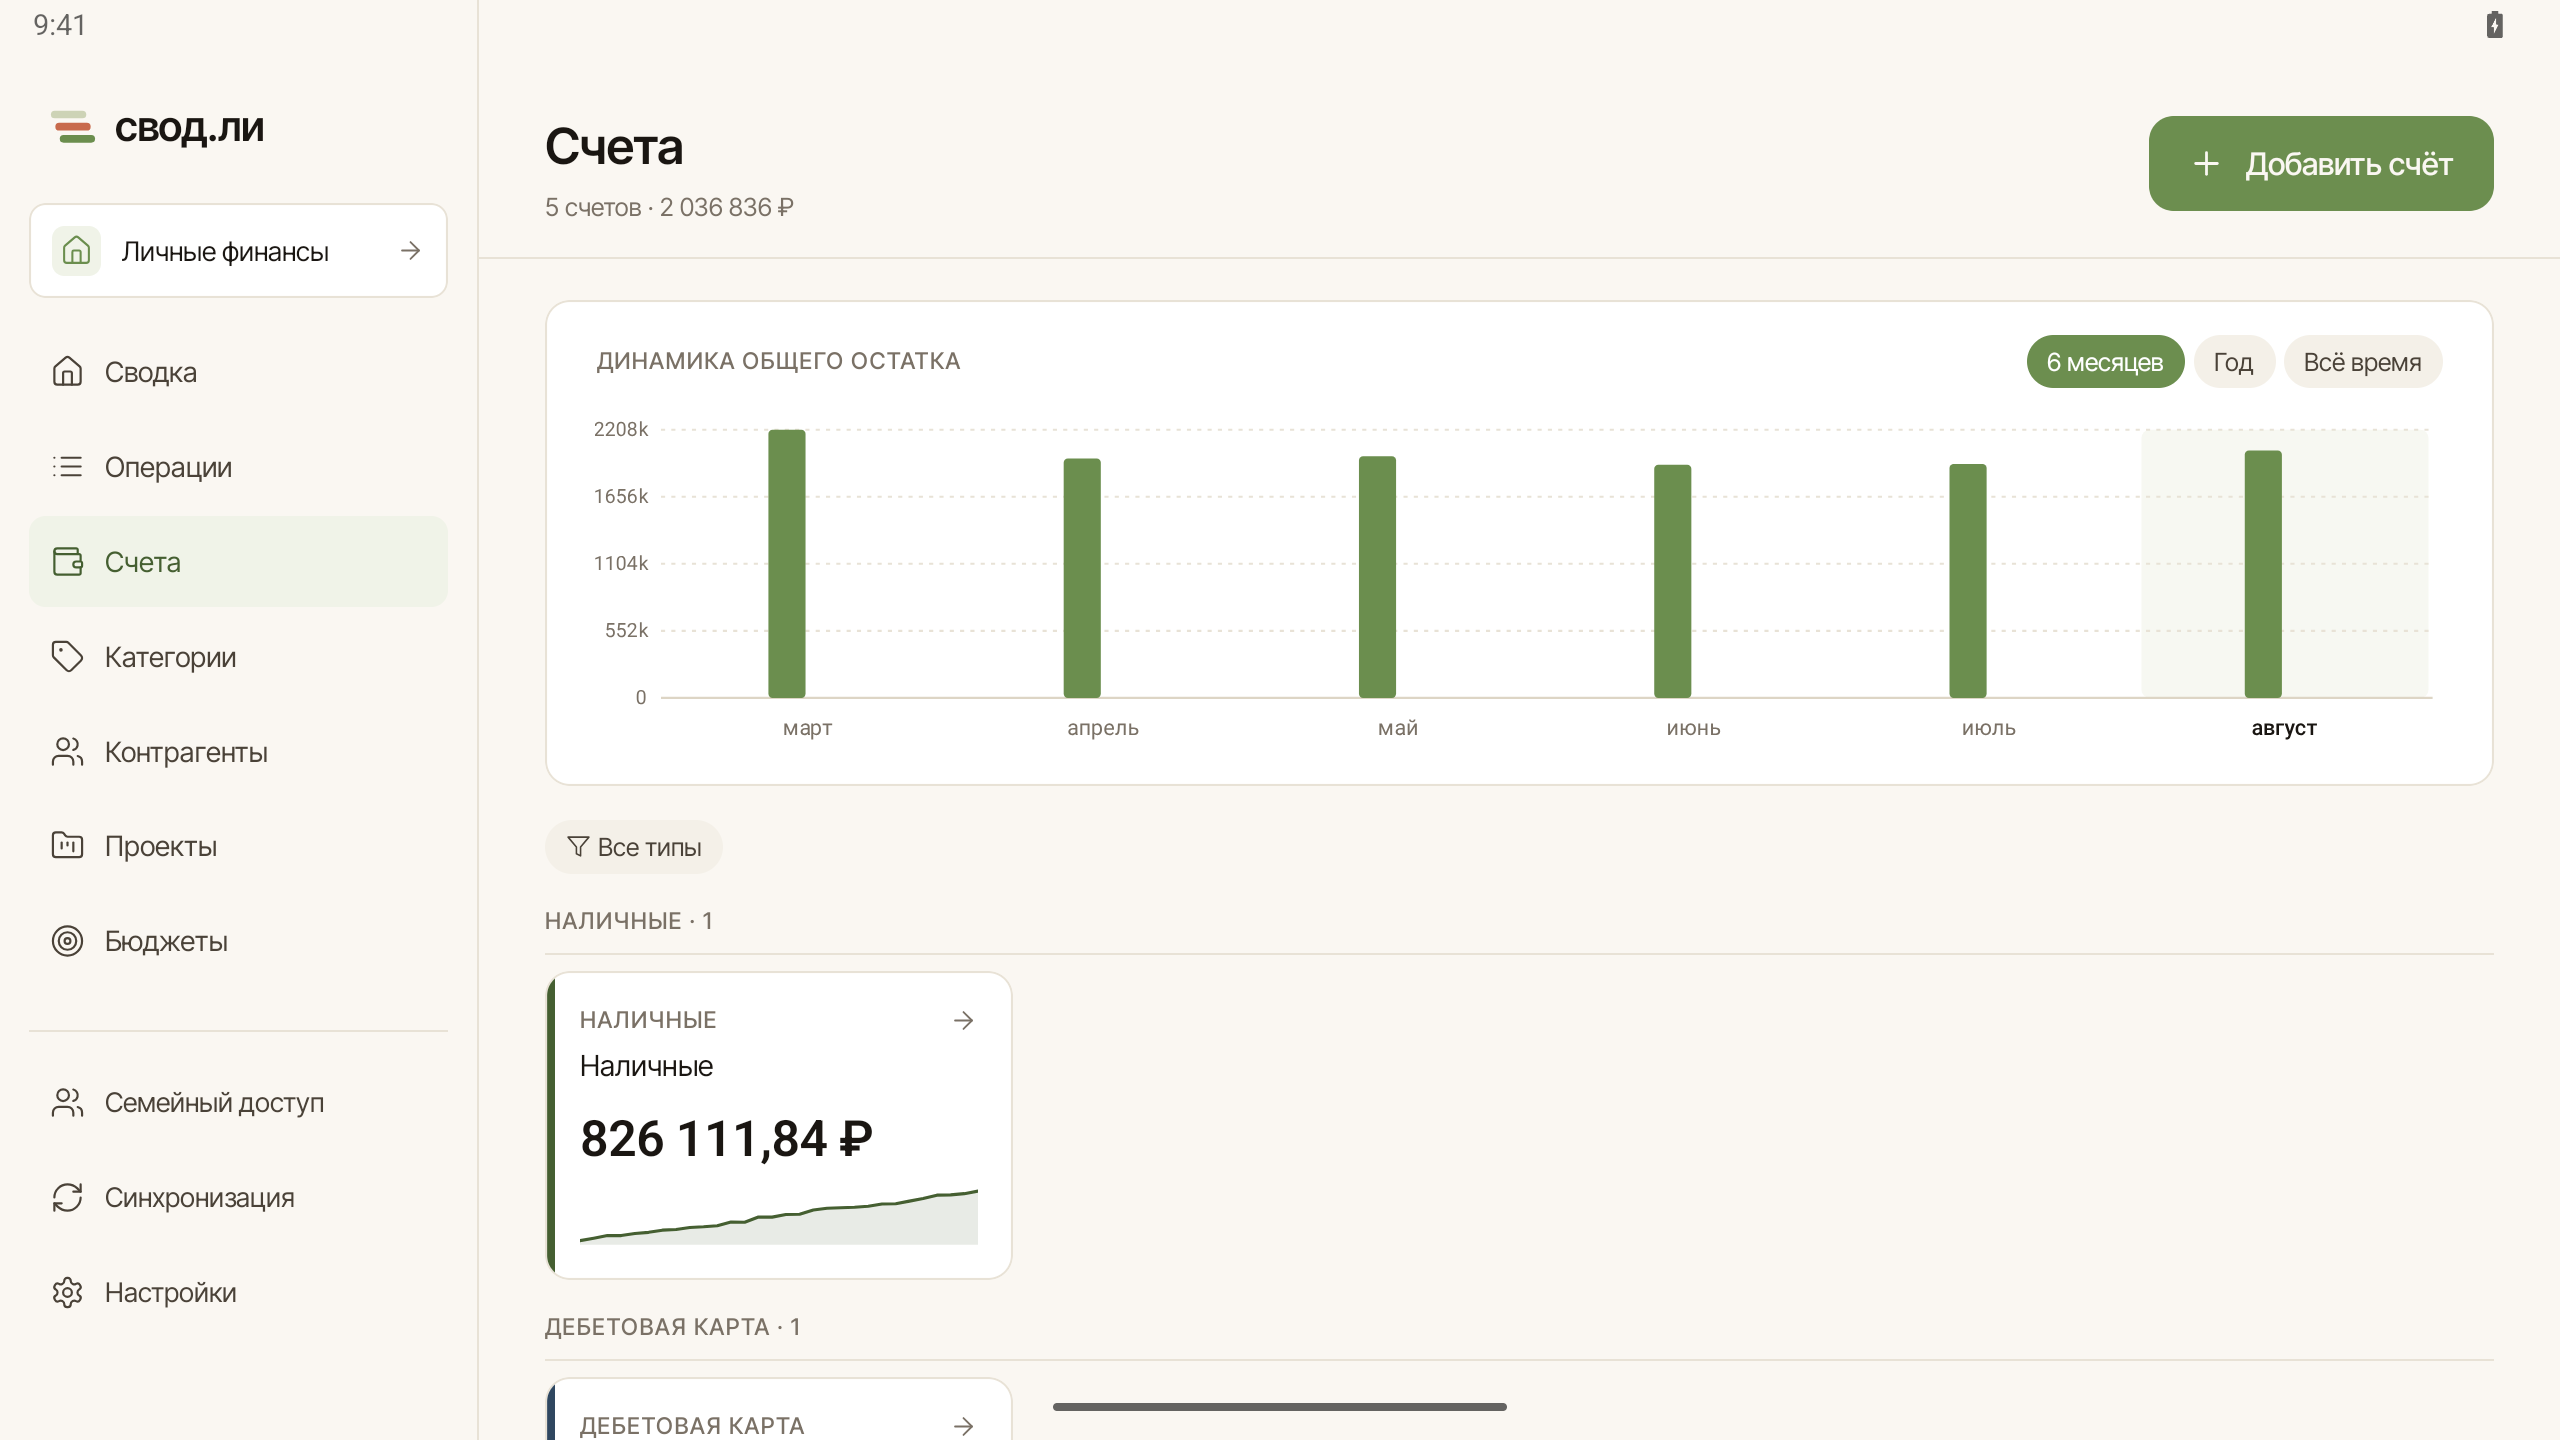Click the март bar in the chart

(x=787, y=563)
